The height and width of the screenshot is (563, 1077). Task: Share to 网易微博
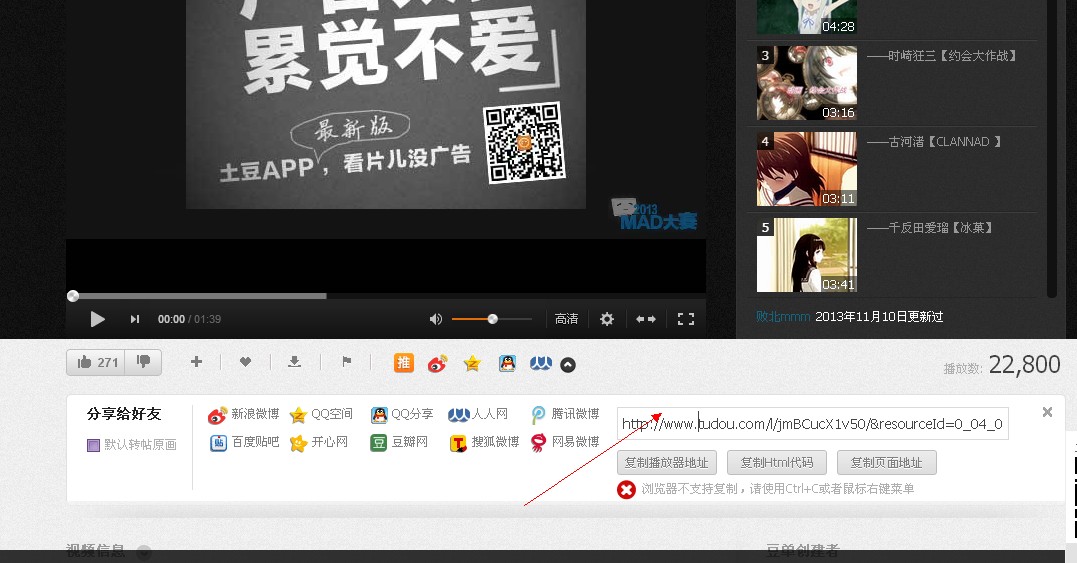[565, 442]
